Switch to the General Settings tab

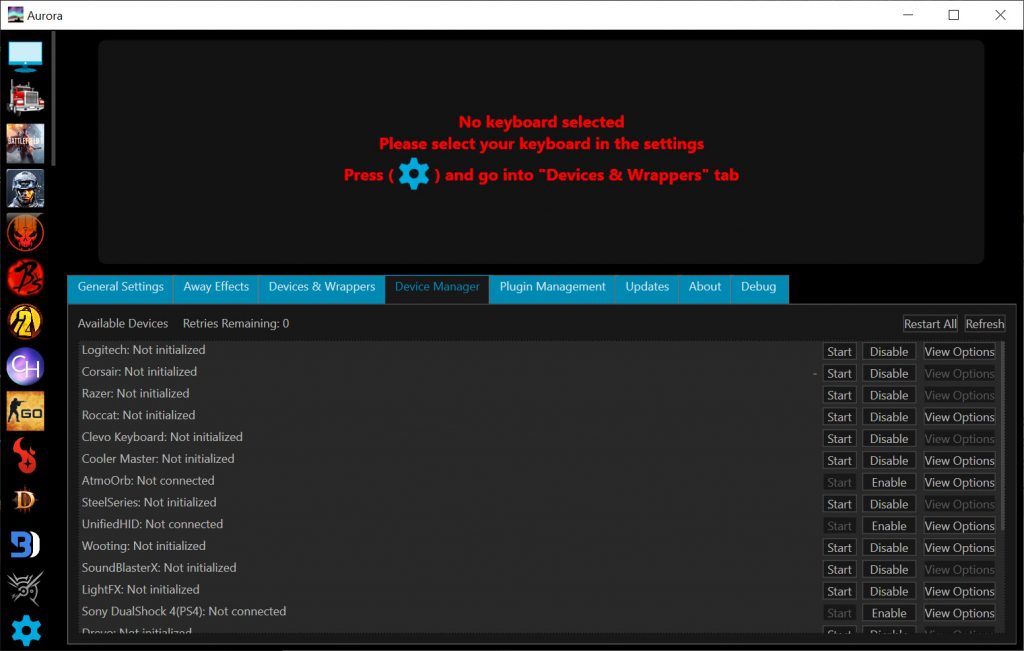121,287
